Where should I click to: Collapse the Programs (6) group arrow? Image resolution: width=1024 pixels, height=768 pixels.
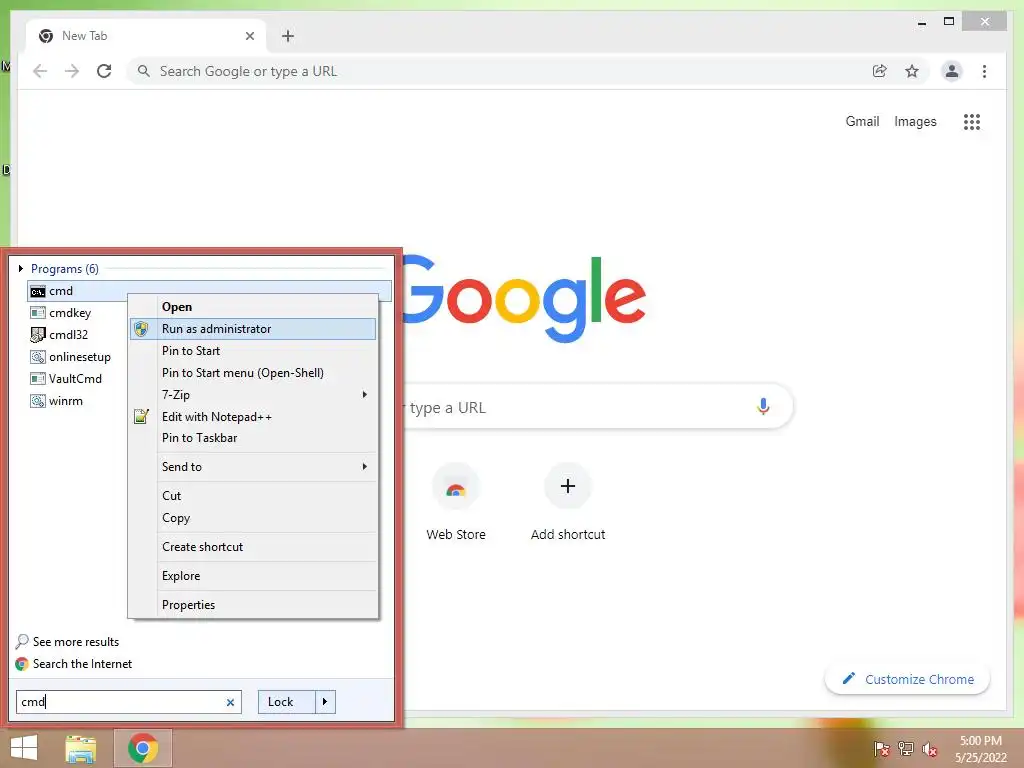[x=21, y=268]
